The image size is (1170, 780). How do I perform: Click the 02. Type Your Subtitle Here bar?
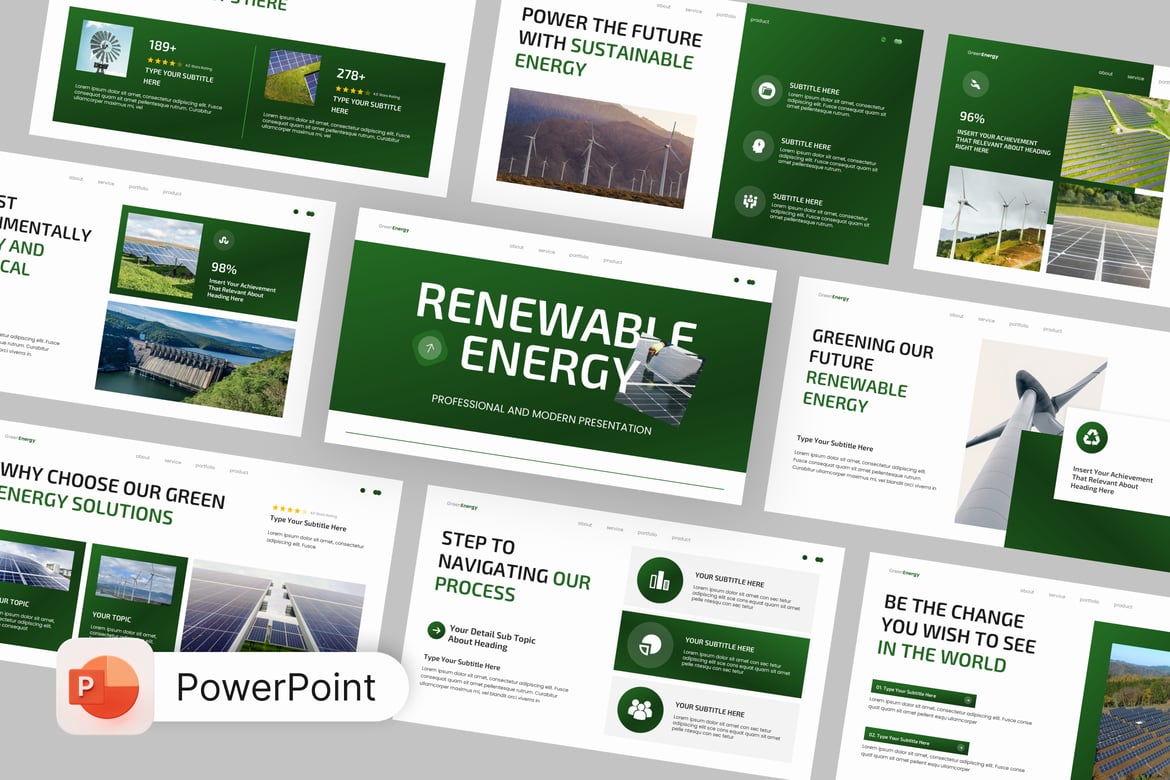[x=916, y=740]
